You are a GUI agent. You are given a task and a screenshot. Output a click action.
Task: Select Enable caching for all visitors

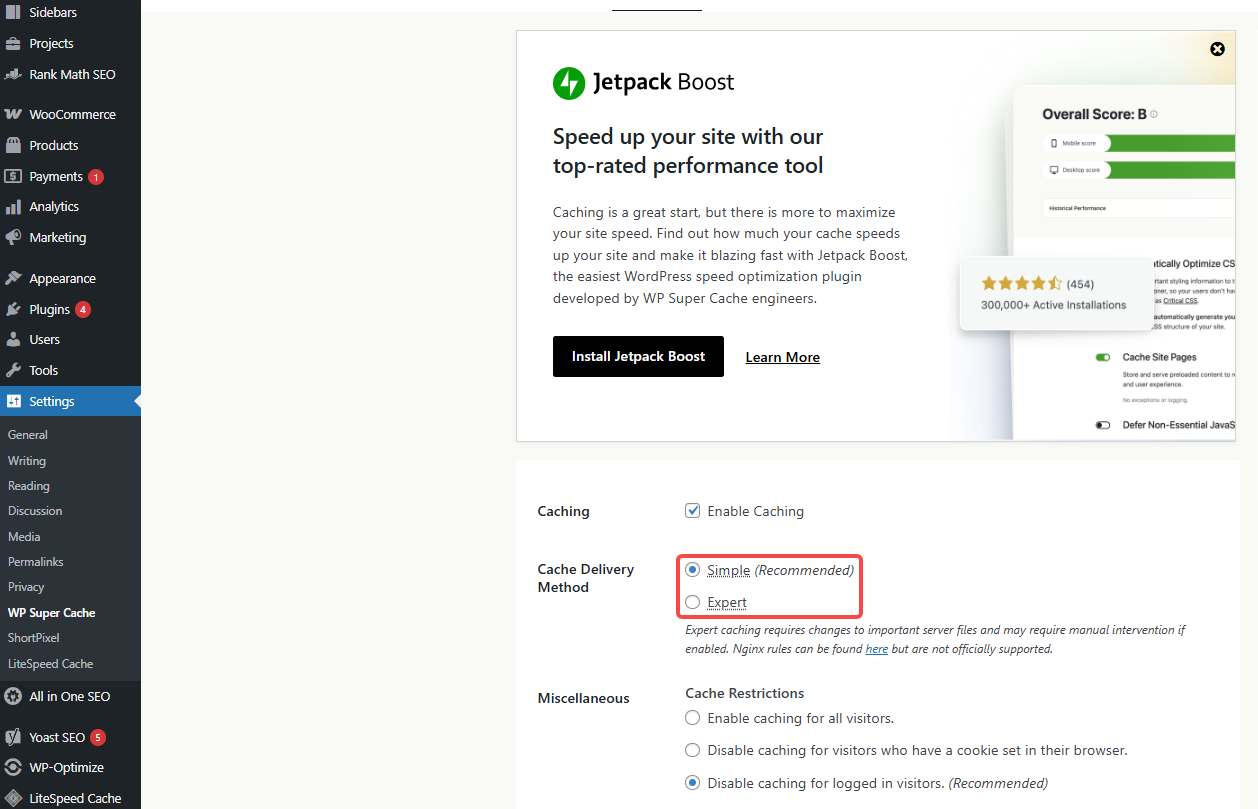point(692,718)
